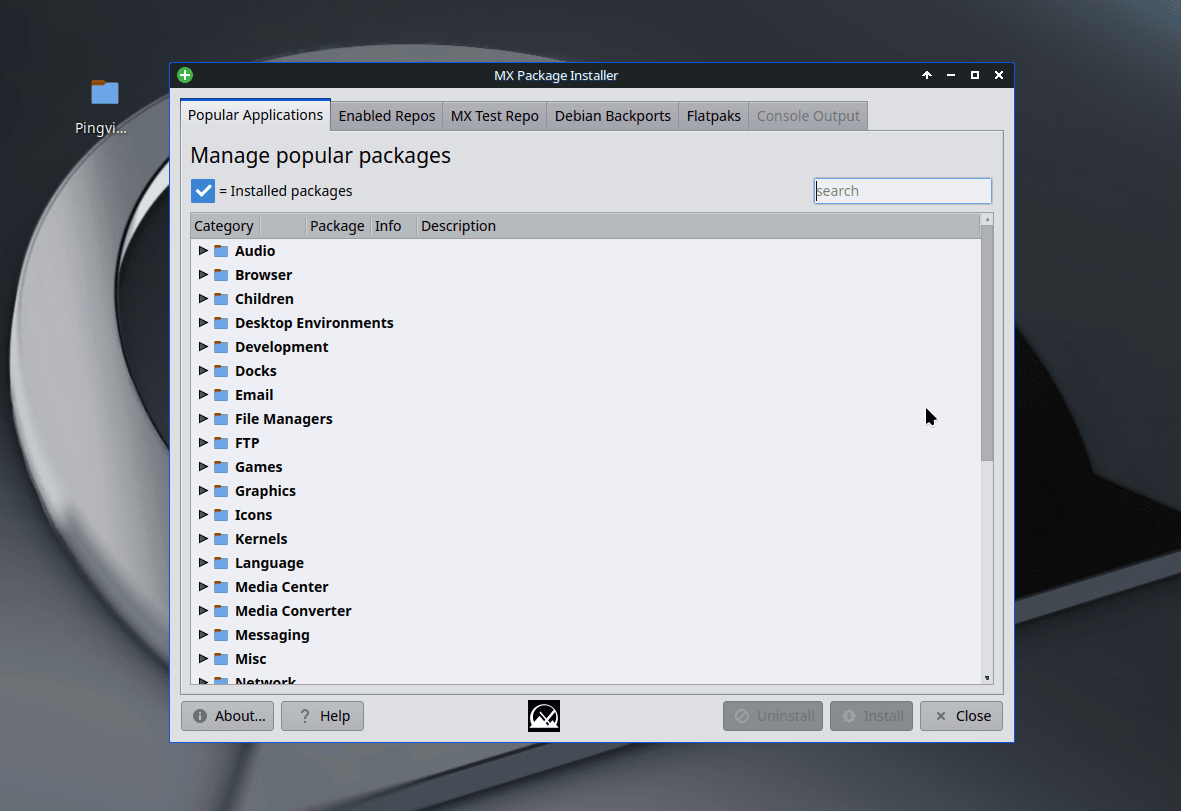Select the Graphics category text
Viewport: 1181px width, 811px height.
click(265, 491)
